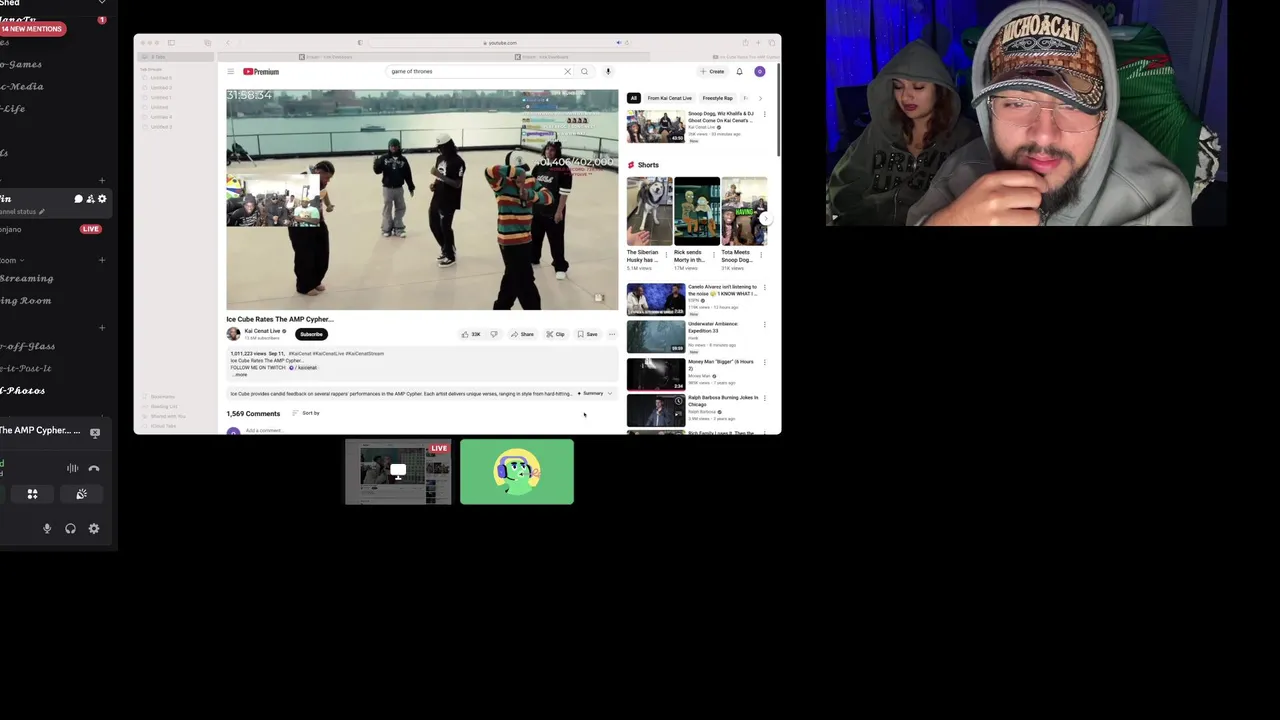The height and width of the screenshot is (720, 1280).
Task: Open Discord soundboard button
Action: click(81, 494)
